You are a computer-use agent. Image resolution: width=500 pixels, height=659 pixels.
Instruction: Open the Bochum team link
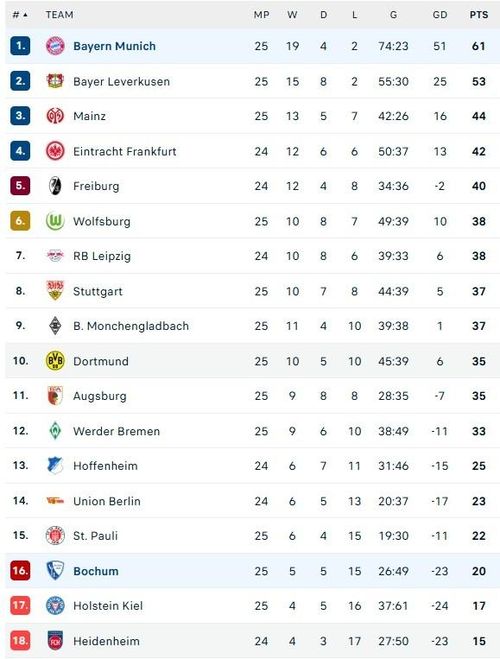[x=96, y=571]
